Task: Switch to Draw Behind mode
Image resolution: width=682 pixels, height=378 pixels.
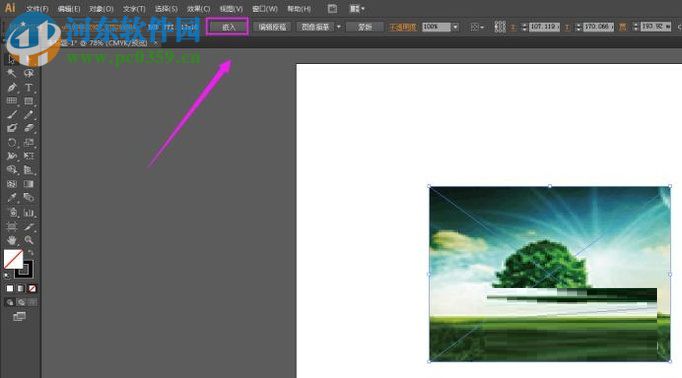Action: pos(21,302)
